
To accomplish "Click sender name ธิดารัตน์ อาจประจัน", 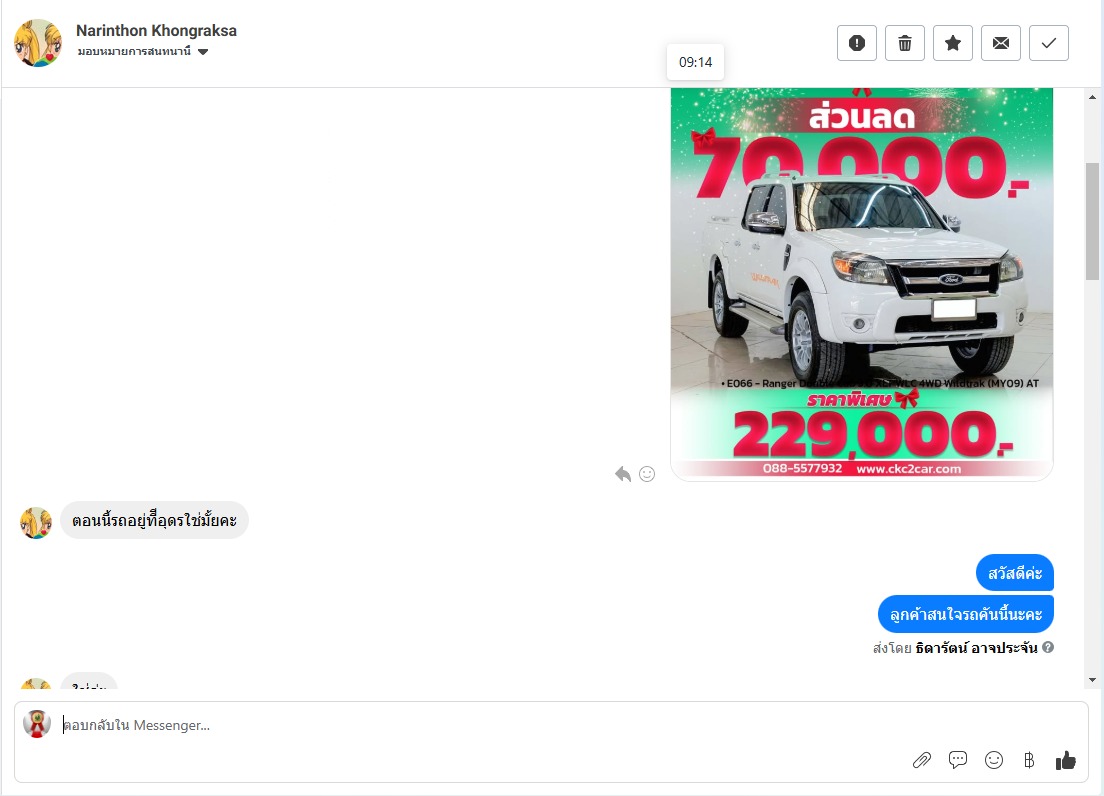I will coord(976,647).
